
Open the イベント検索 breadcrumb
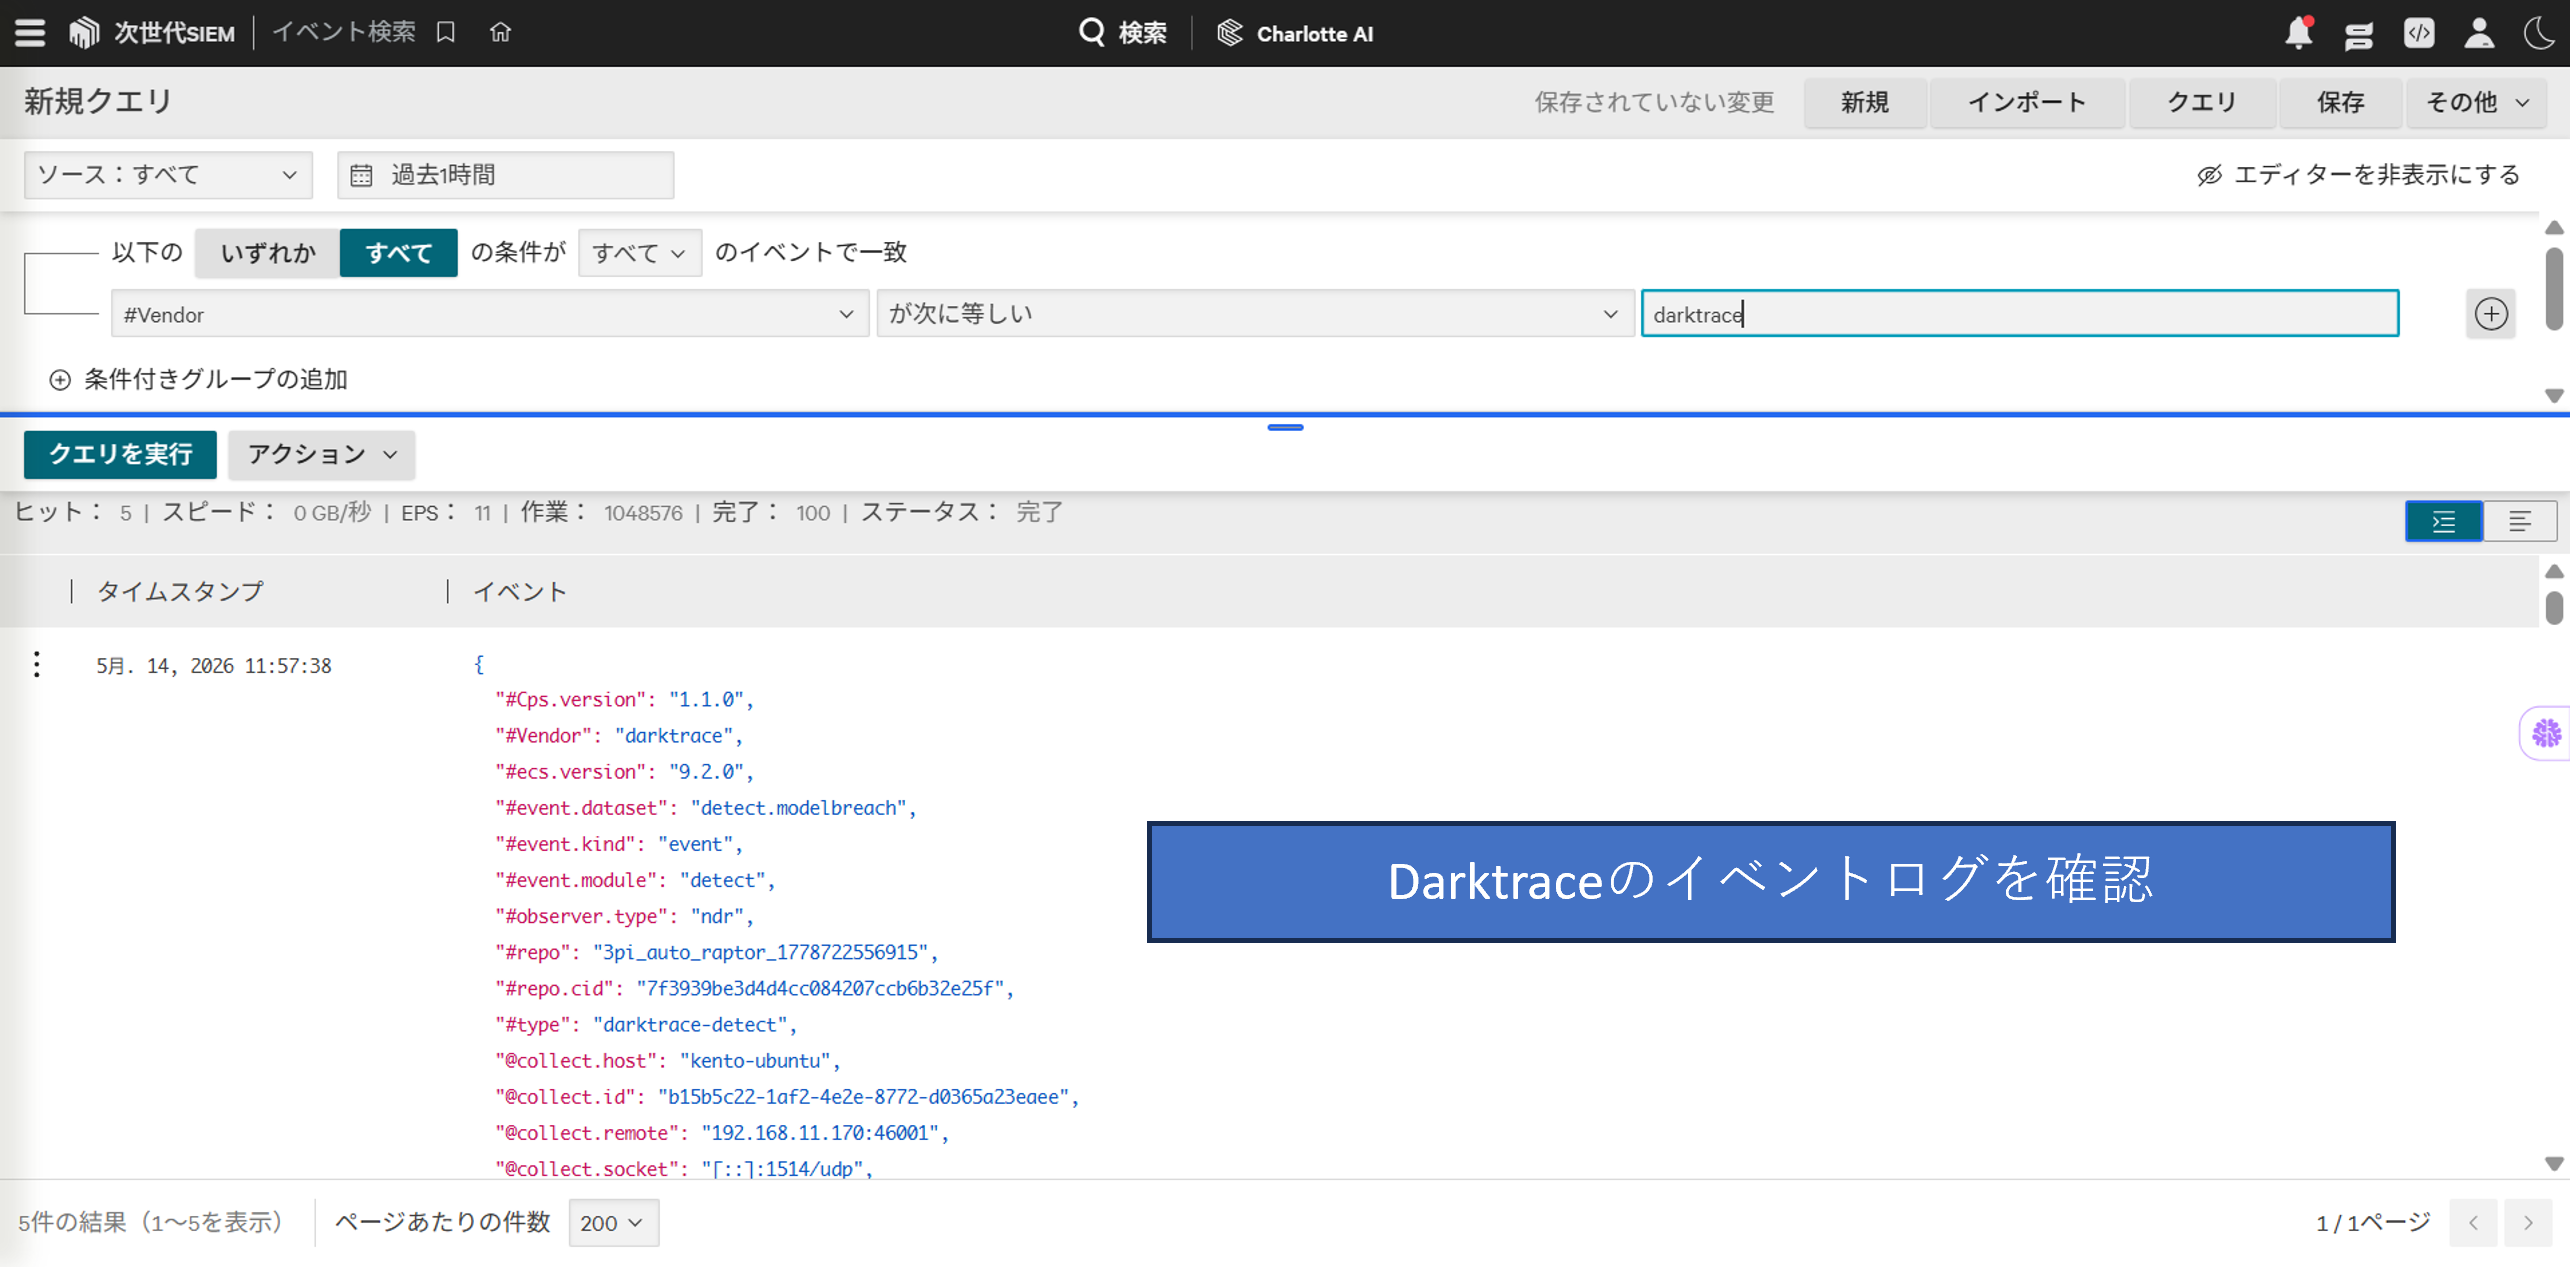[344, 33]
